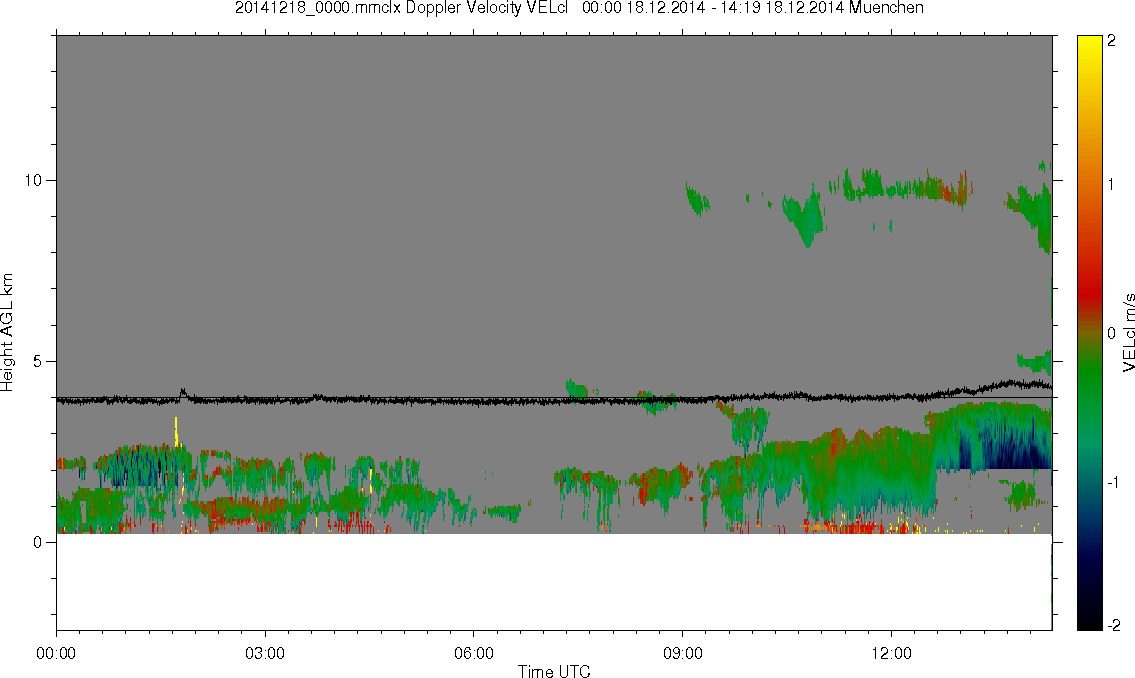Click the colorbar label 0
The width and height of the screenshot is (1135, 678).
pos(1111,334)
